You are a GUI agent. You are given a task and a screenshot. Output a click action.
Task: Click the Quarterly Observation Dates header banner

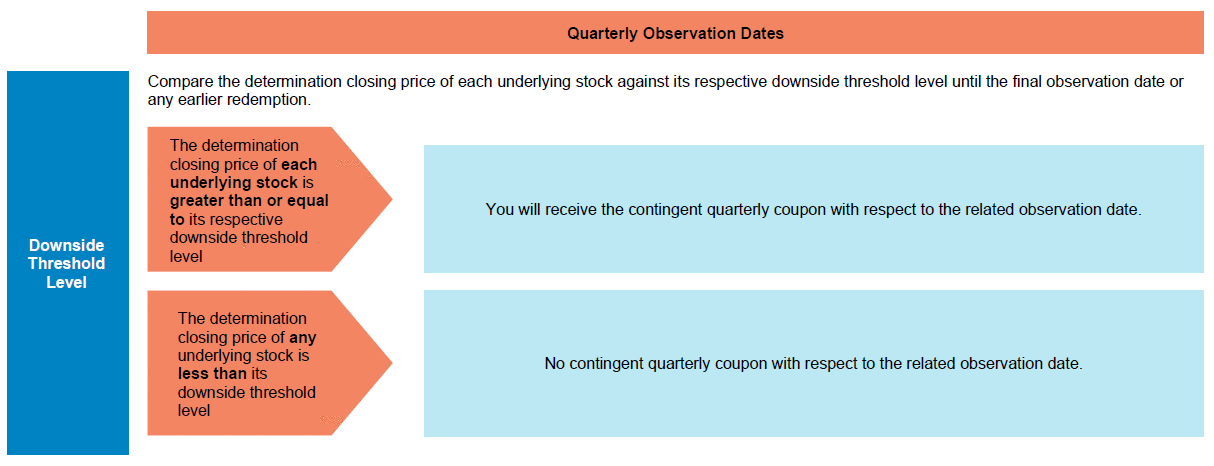(x=675, y=33)
